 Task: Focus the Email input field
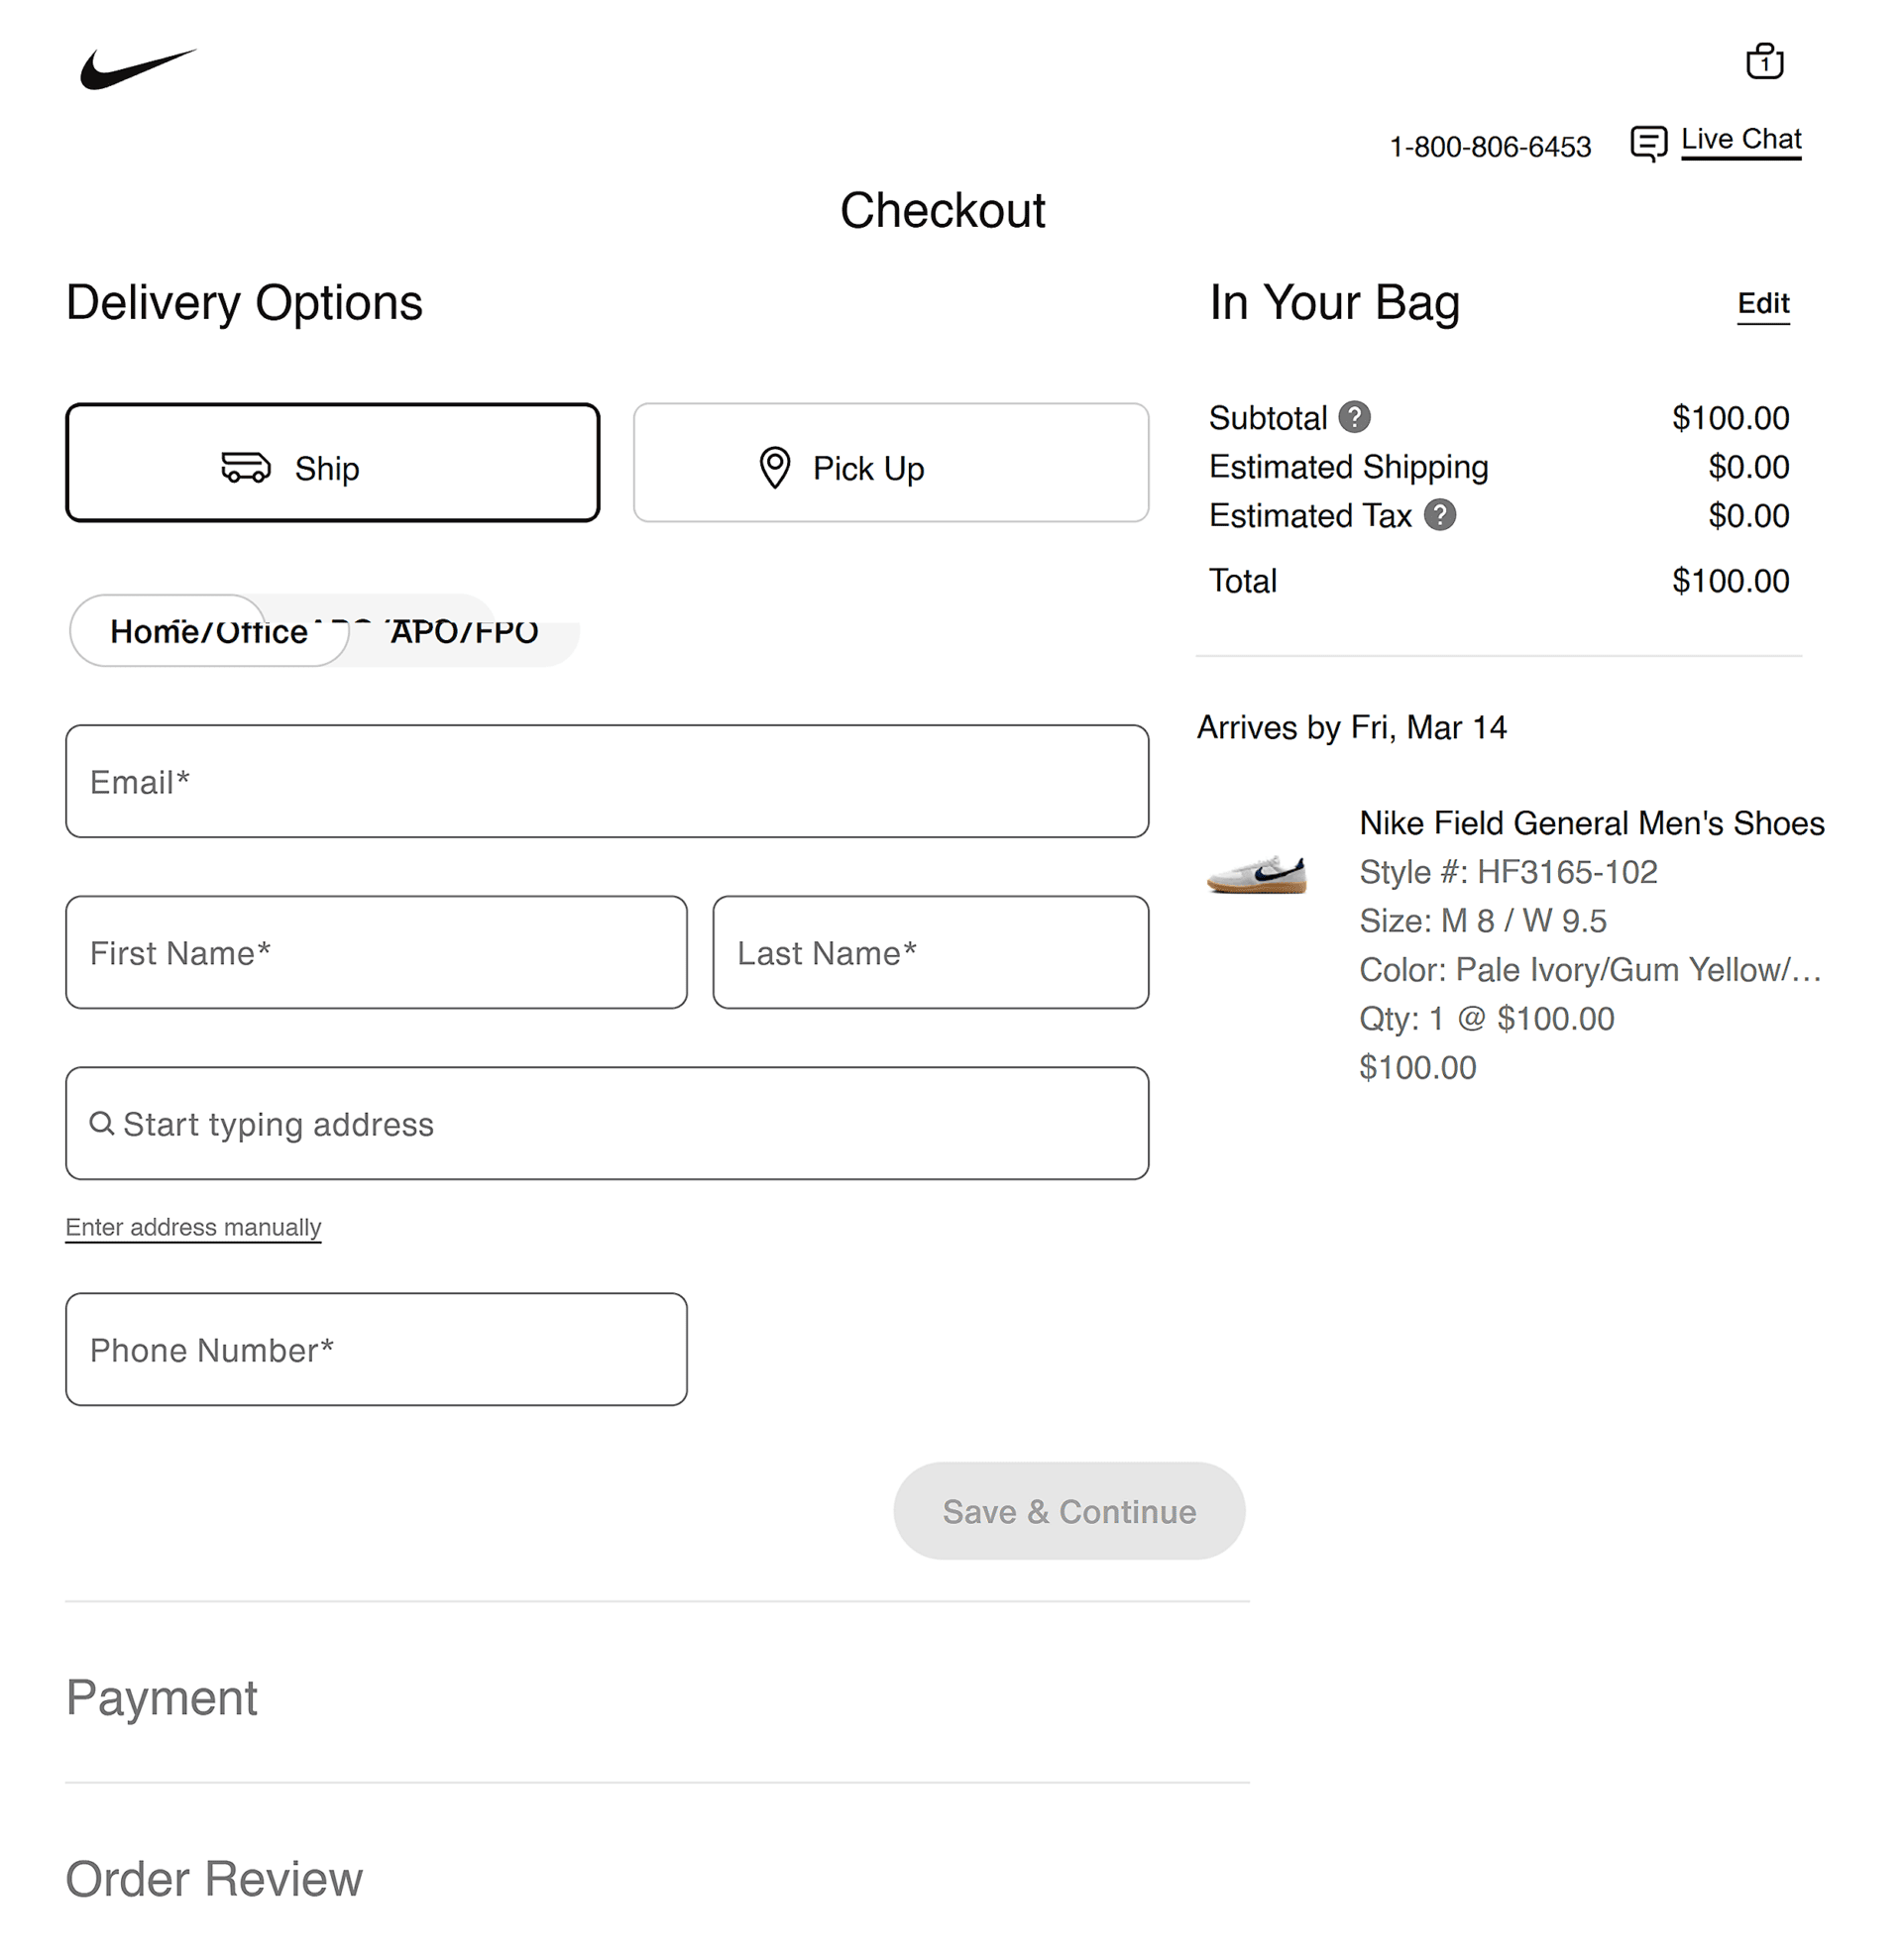pyautogui.click(x=606, y=781)
